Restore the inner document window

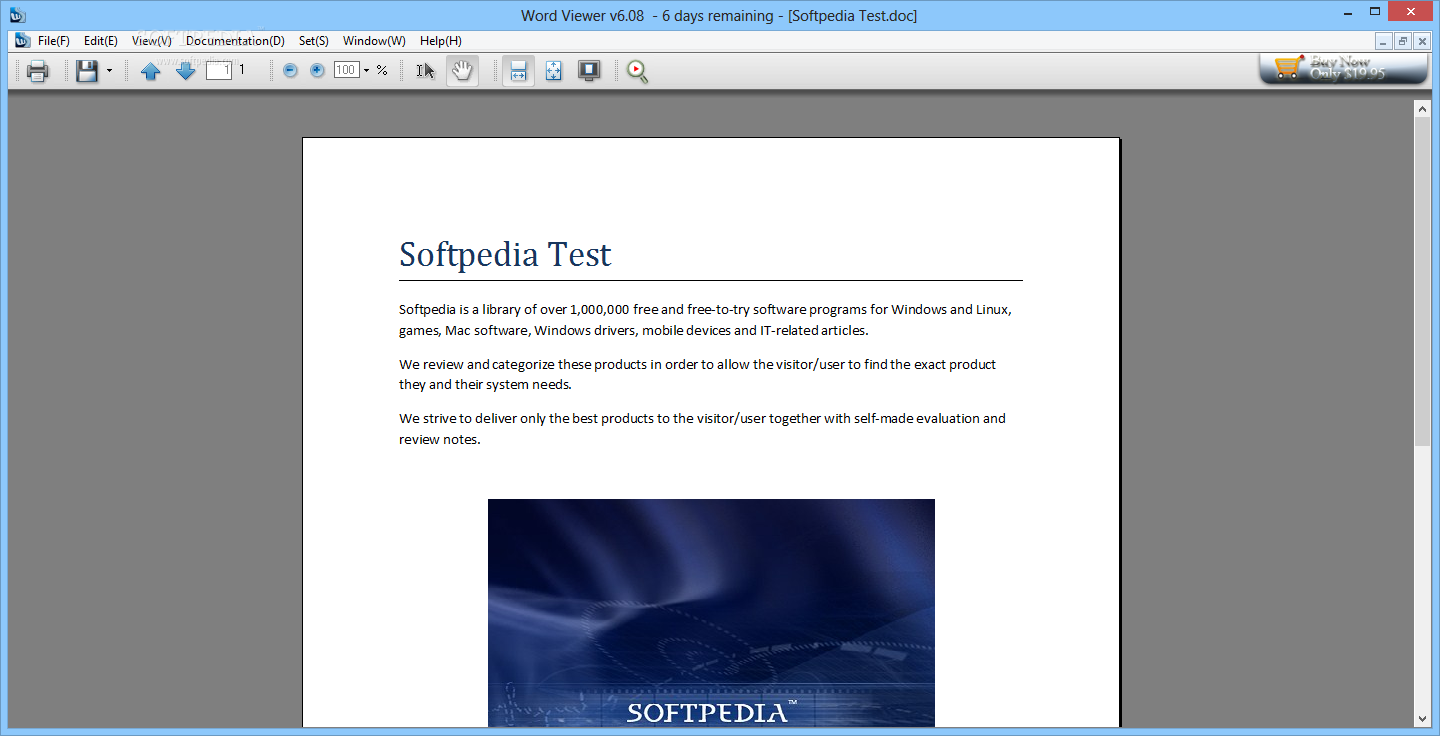pos(1403,41)
